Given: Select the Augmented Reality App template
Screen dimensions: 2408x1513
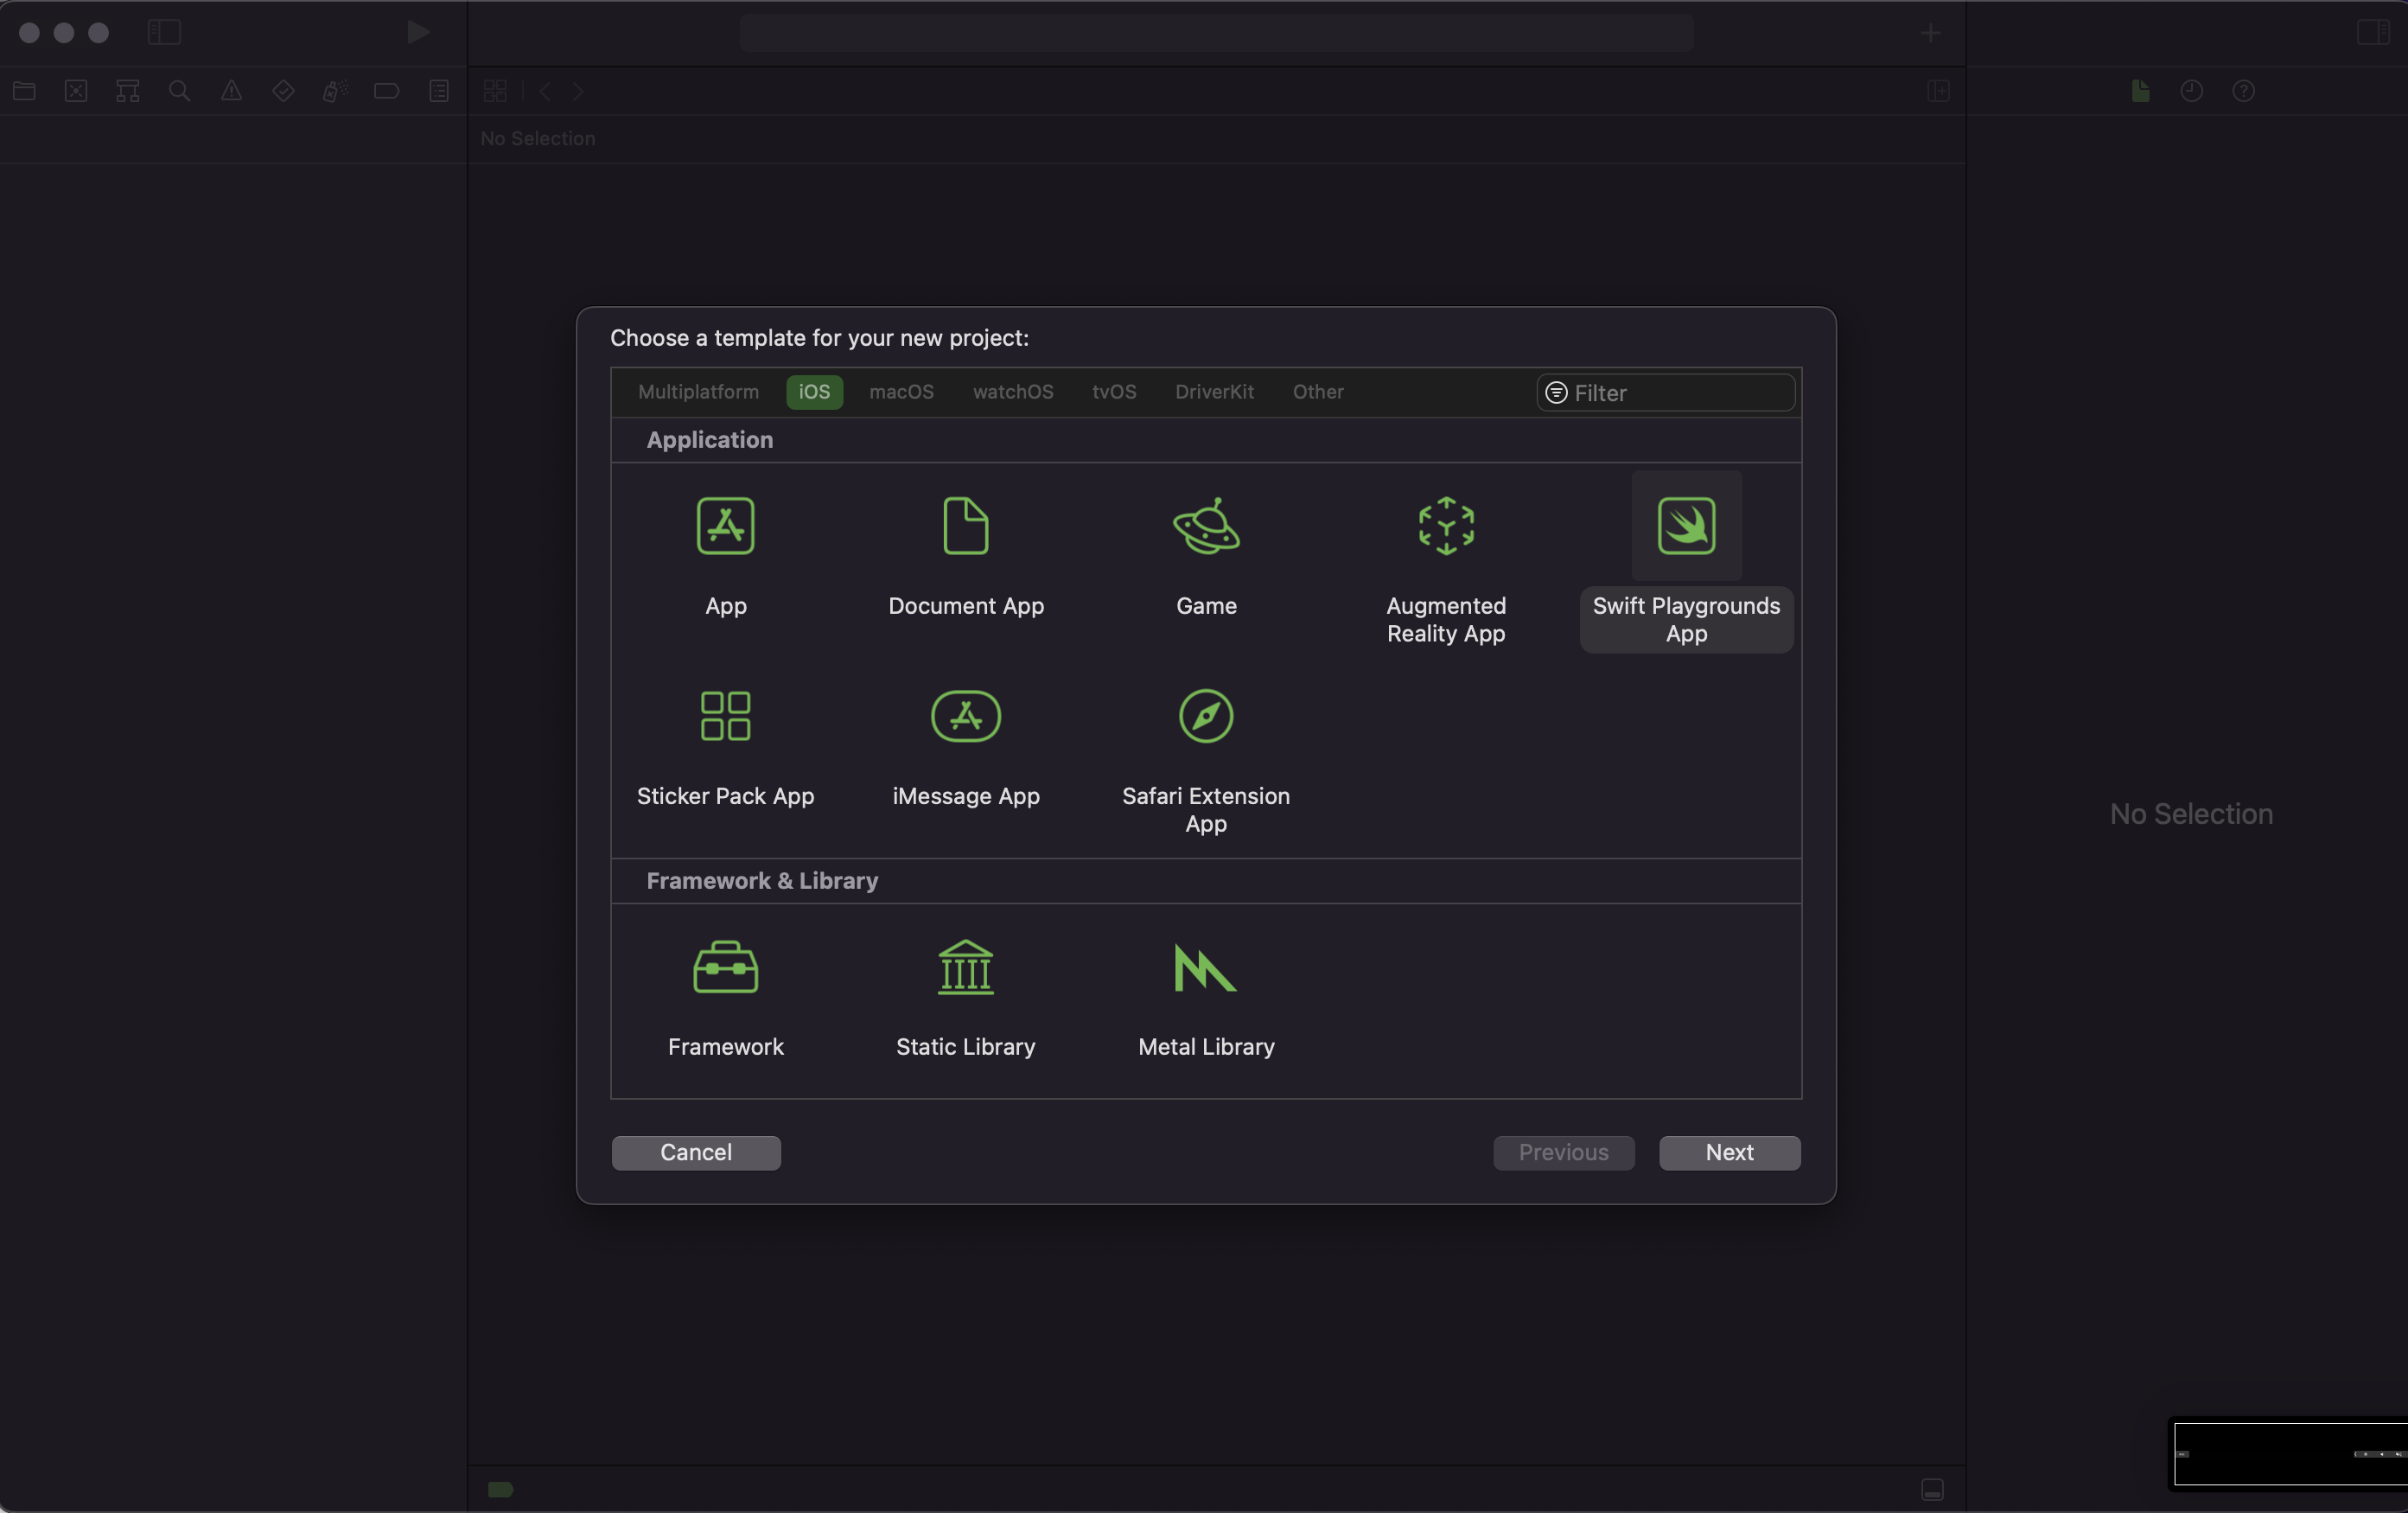Looking at the screenshot, I should coord(1445,526).
